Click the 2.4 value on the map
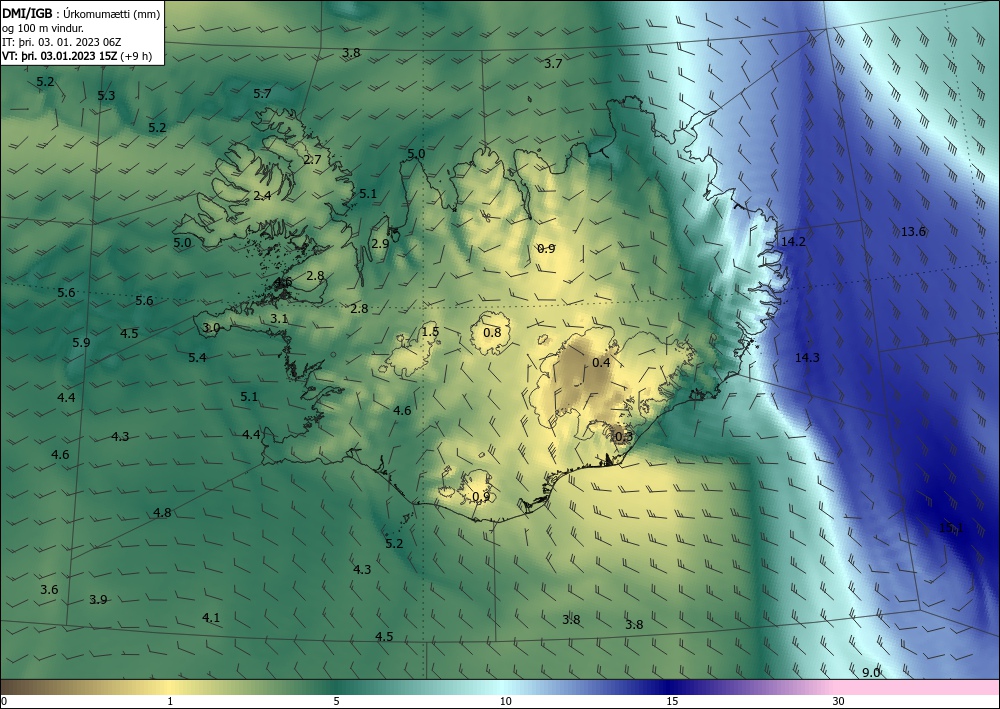 pos(262,195)
